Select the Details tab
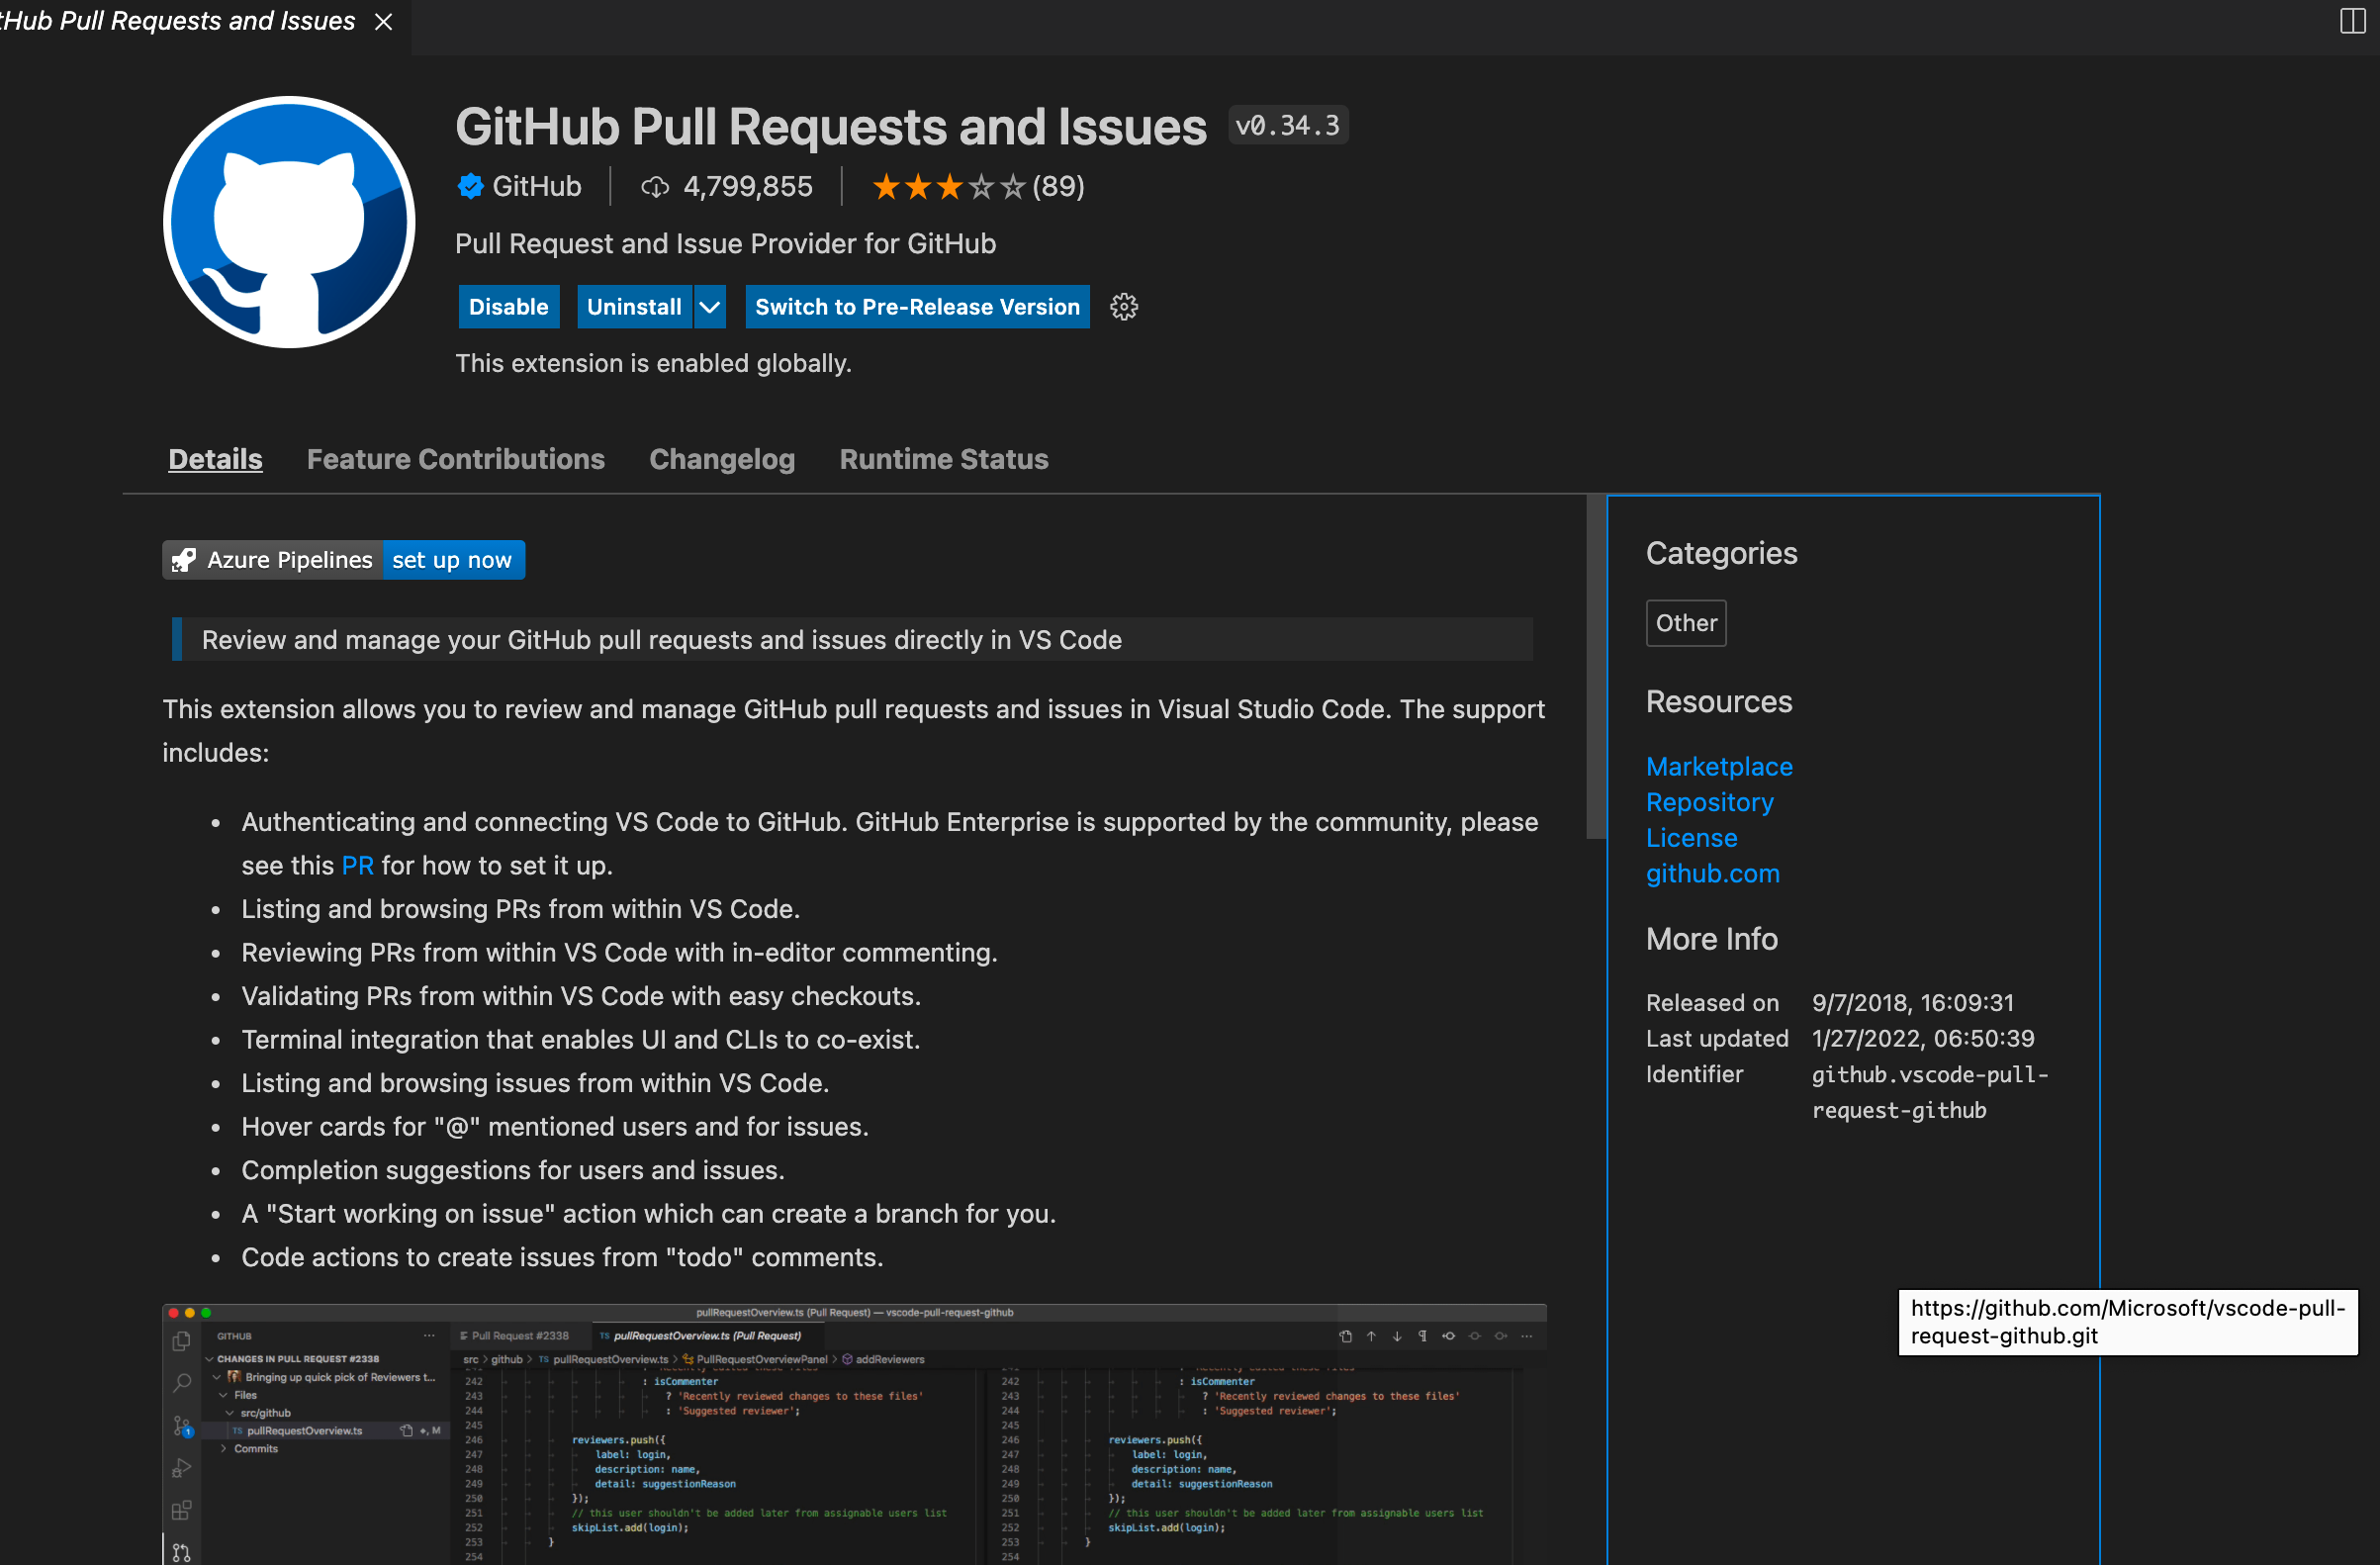 [215, 459]
